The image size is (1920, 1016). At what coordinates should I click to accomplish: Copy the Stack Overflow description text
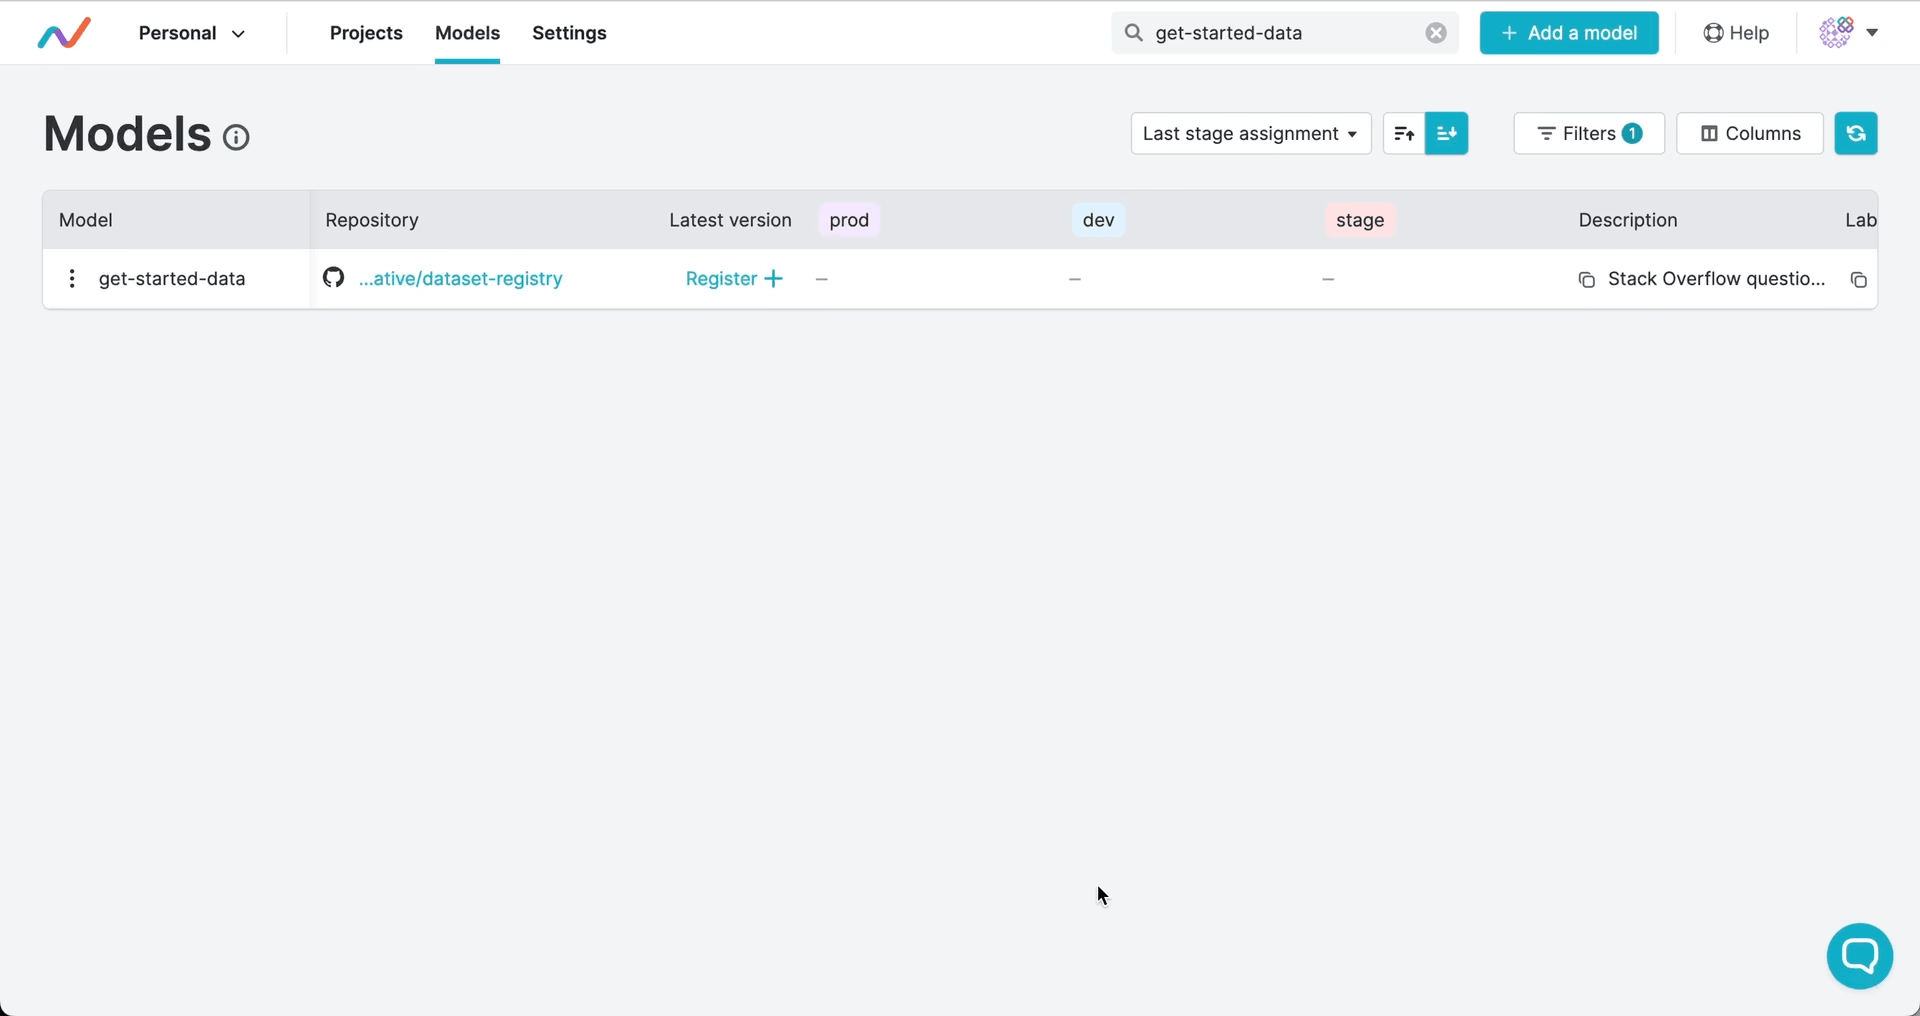tap(1586, 280)
